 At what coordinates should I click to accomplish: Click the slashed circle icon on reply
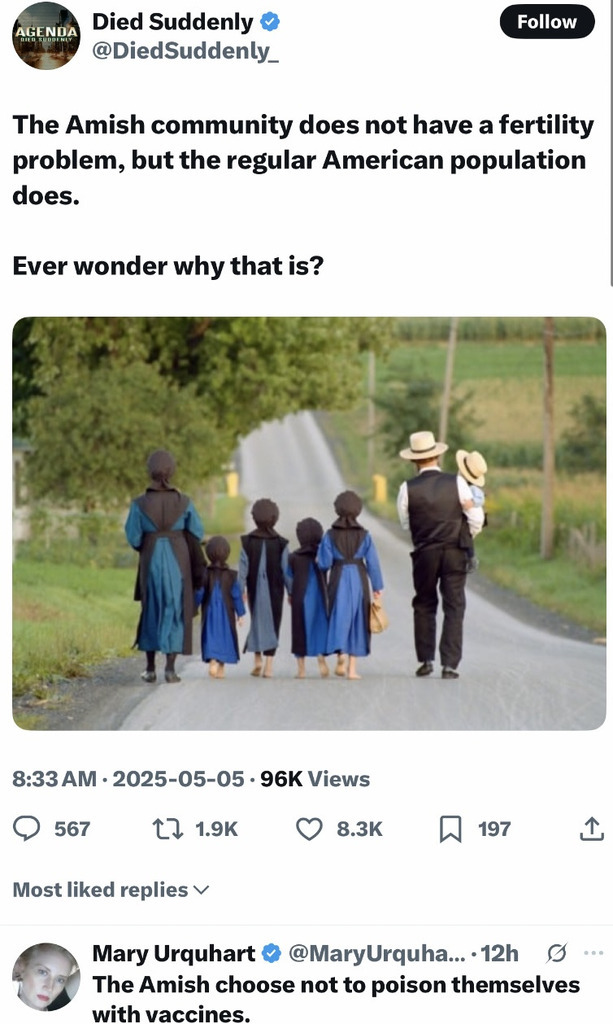(x=556, y=953)
